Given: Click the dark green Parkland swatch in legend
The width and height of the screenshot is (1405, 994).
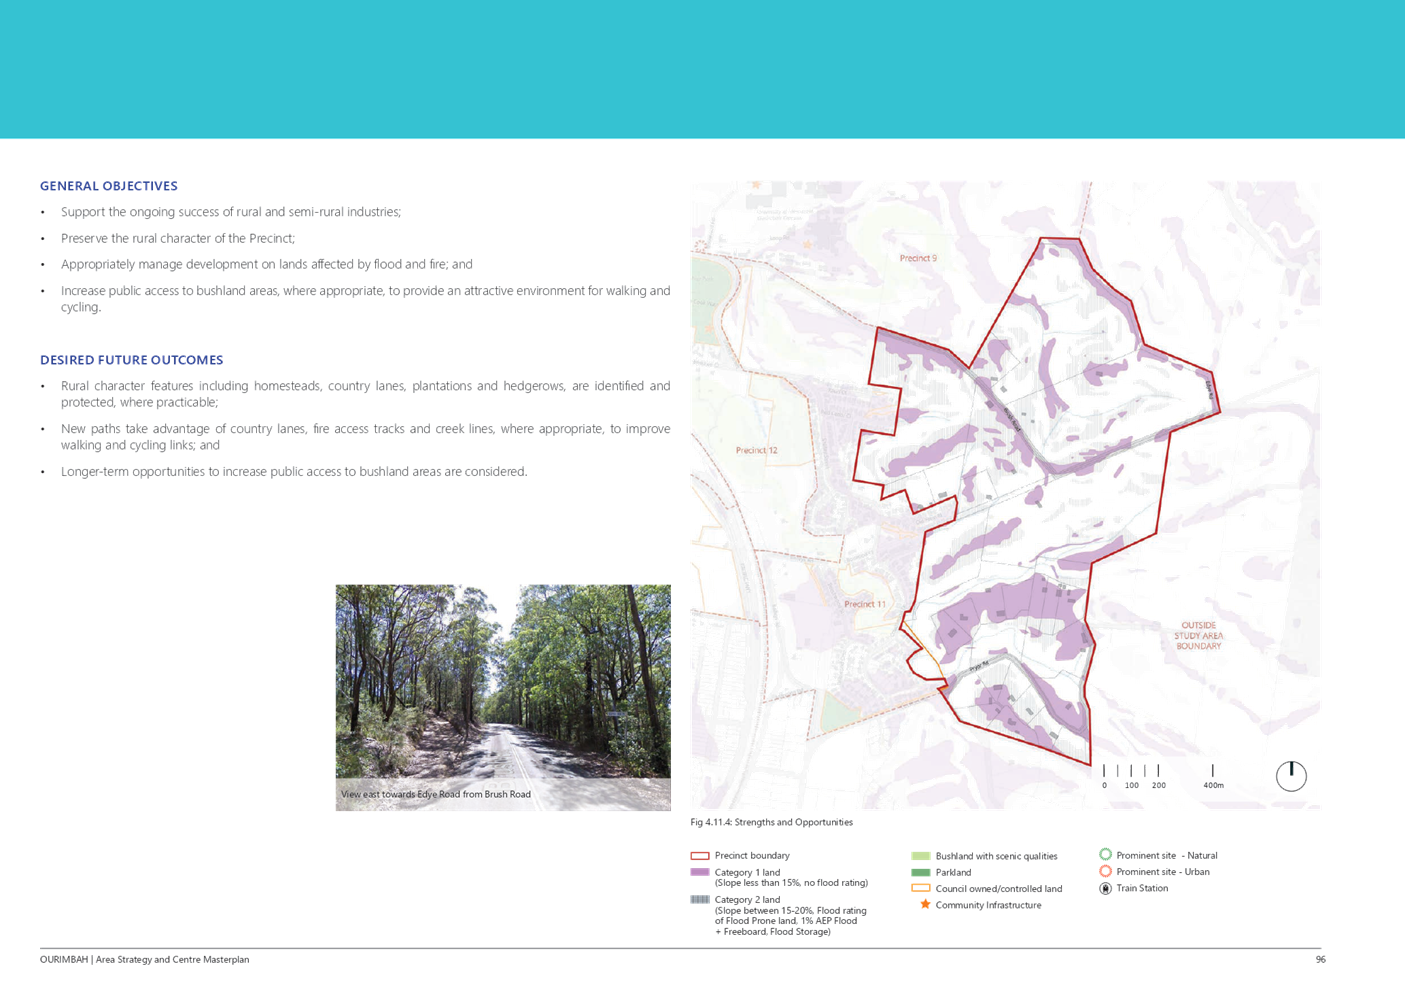Looking at the screenshot, I should point(921,872).
